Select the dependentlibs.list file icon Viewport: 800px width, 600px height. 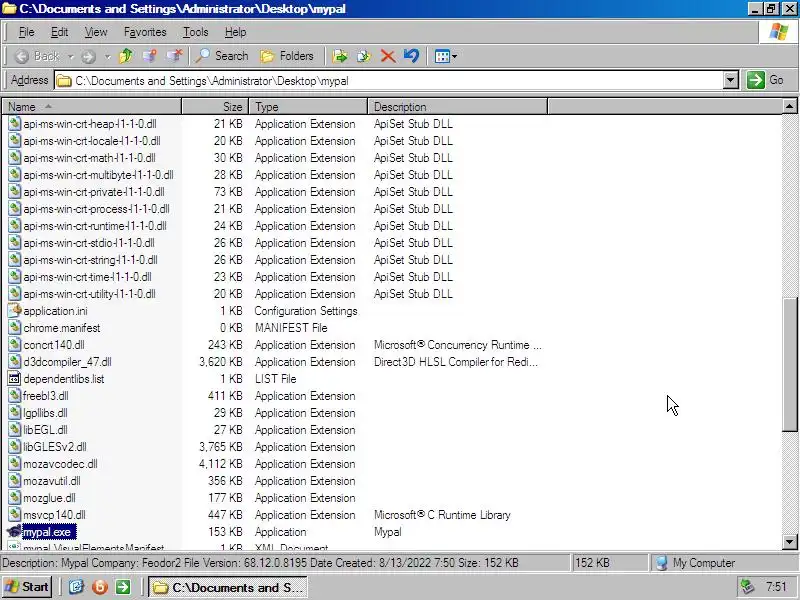tap(15, 379)
